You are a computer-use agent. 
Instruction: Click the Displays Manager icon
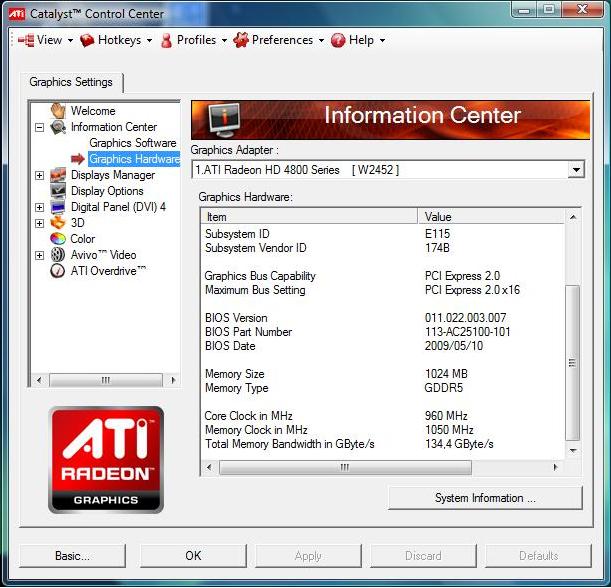(x=58, y=175)
